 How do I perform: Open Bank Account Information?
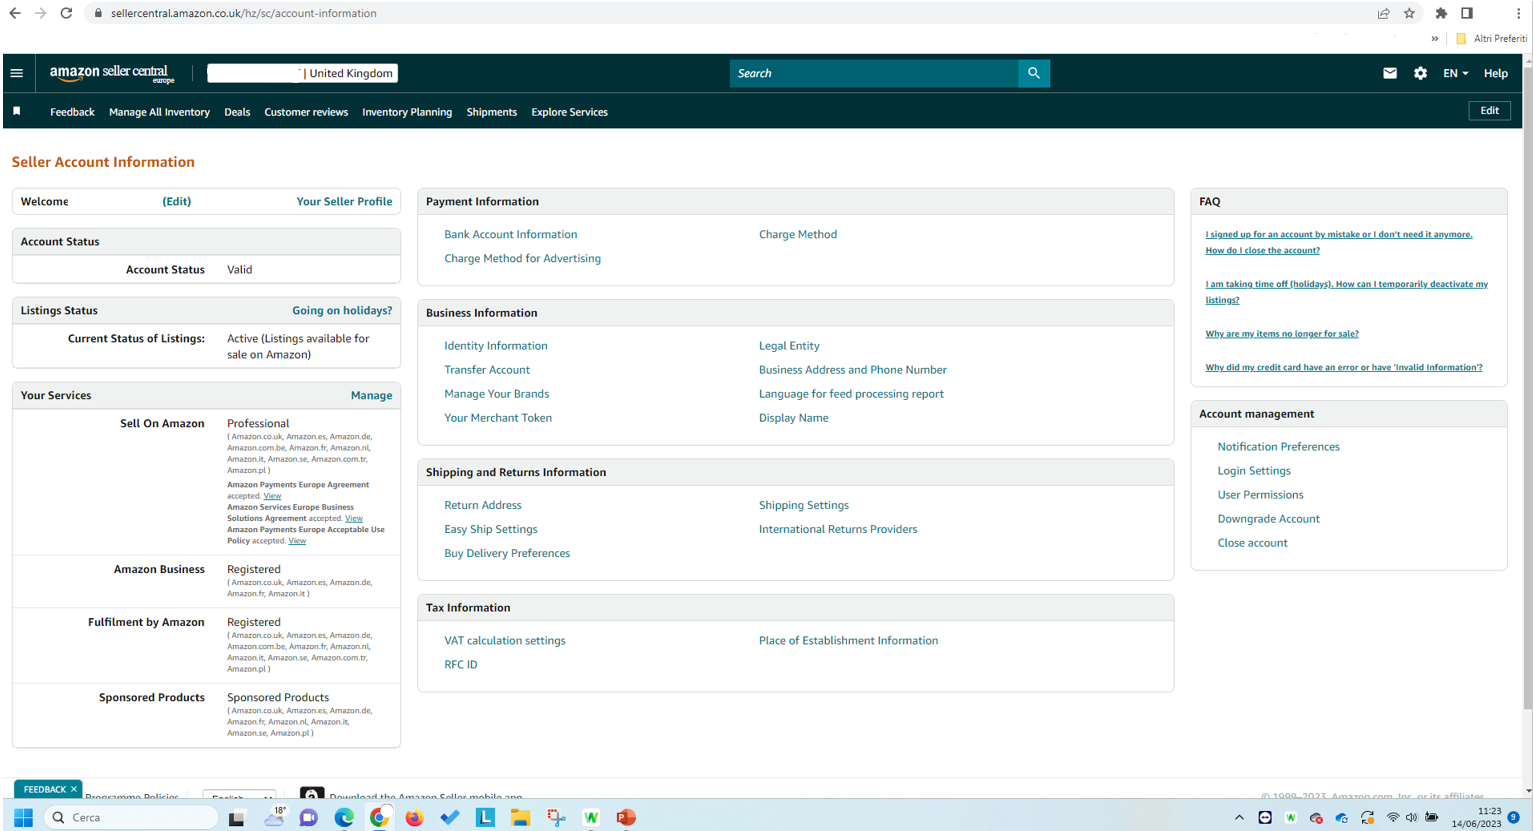[x=510, y=234]
